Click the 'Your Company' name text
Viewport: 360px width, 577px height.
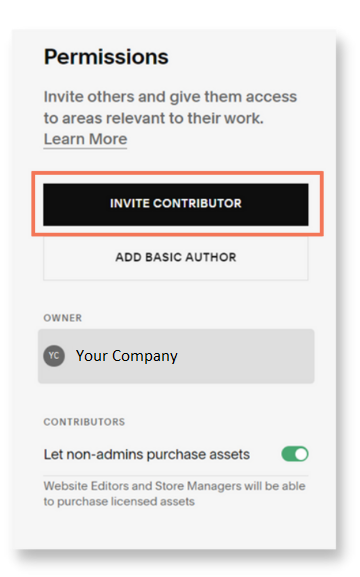click(127, 356)
